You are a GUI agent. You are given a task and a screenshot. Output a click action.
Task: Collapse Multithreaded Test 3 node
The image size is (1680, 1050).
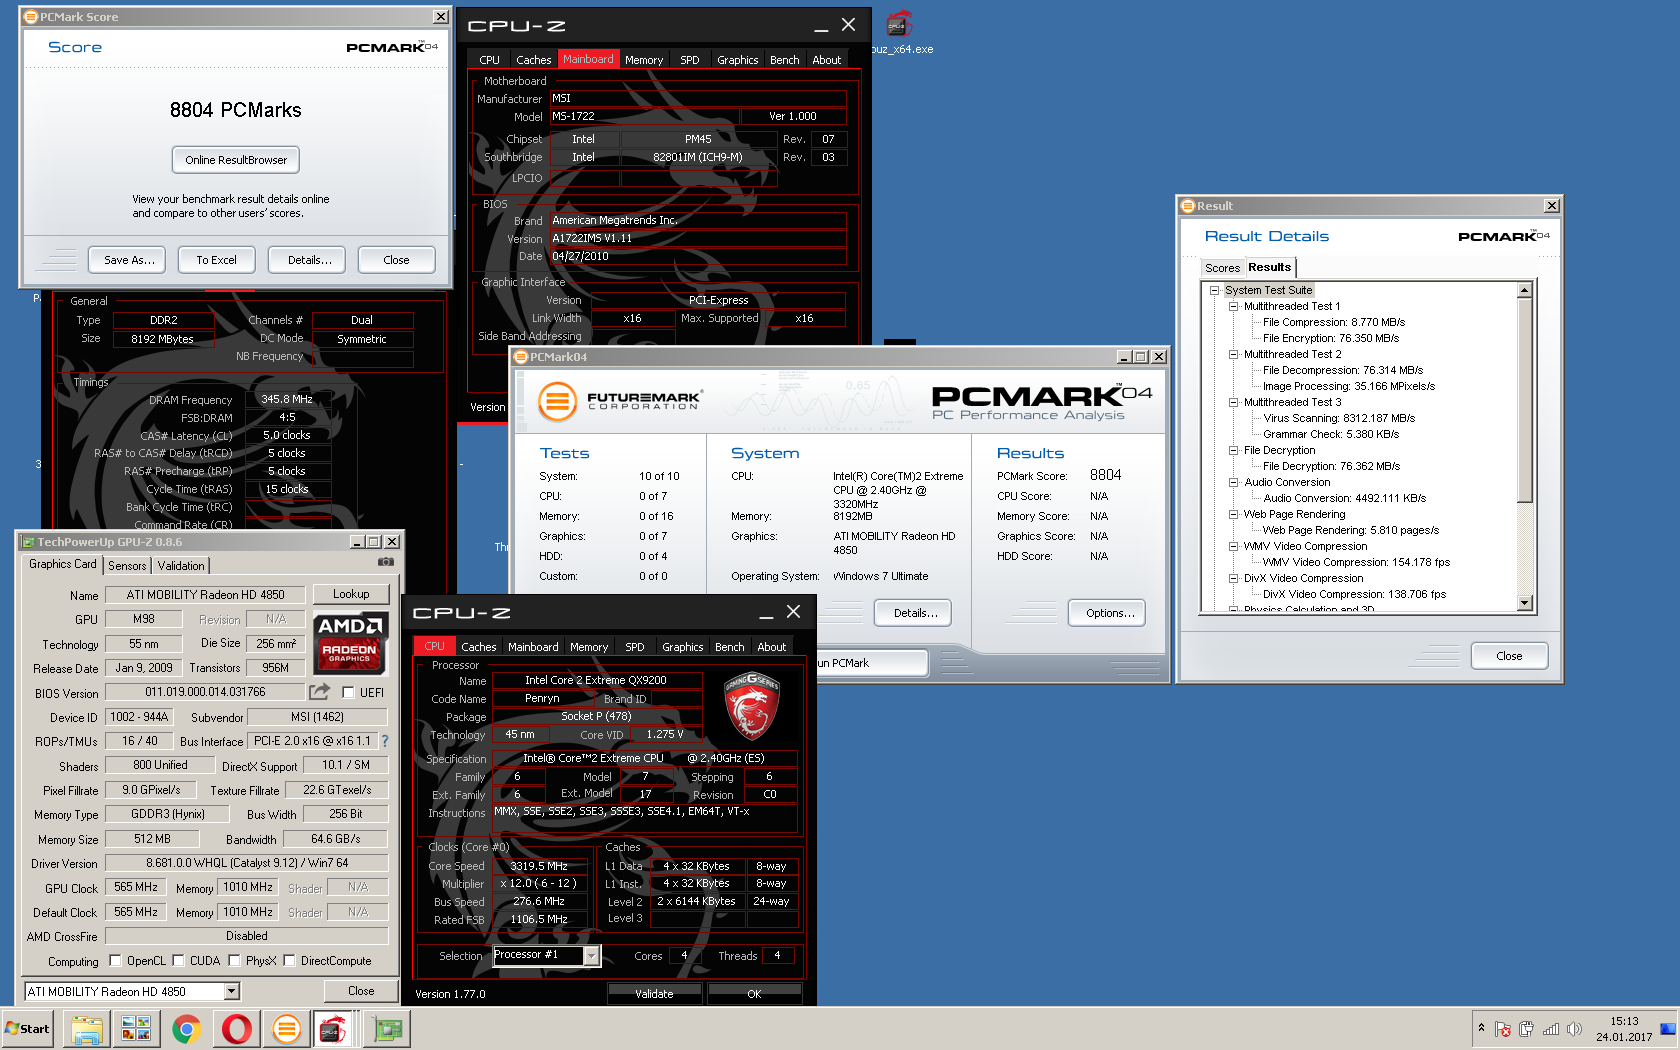[x=1233, y=402]
